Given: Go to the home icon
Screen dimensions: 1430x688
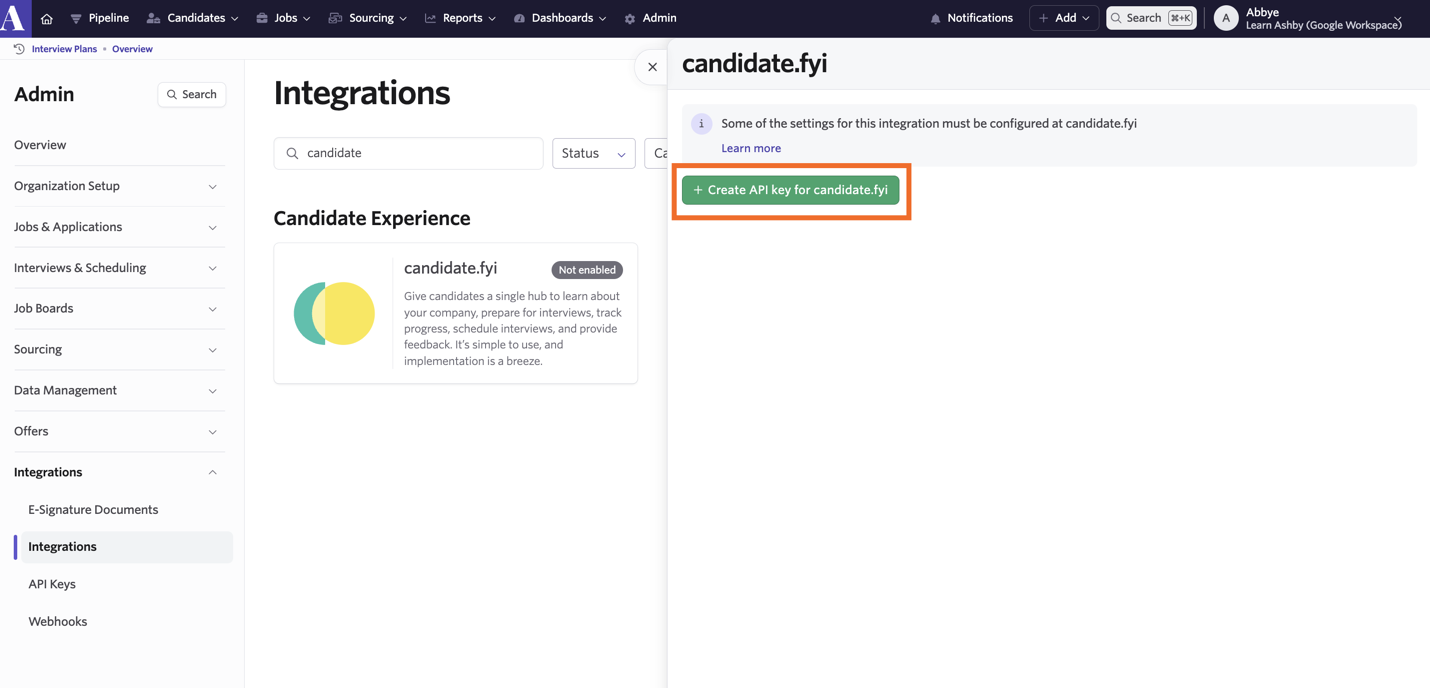Looking at the screenshot, I should click(47, 18).
